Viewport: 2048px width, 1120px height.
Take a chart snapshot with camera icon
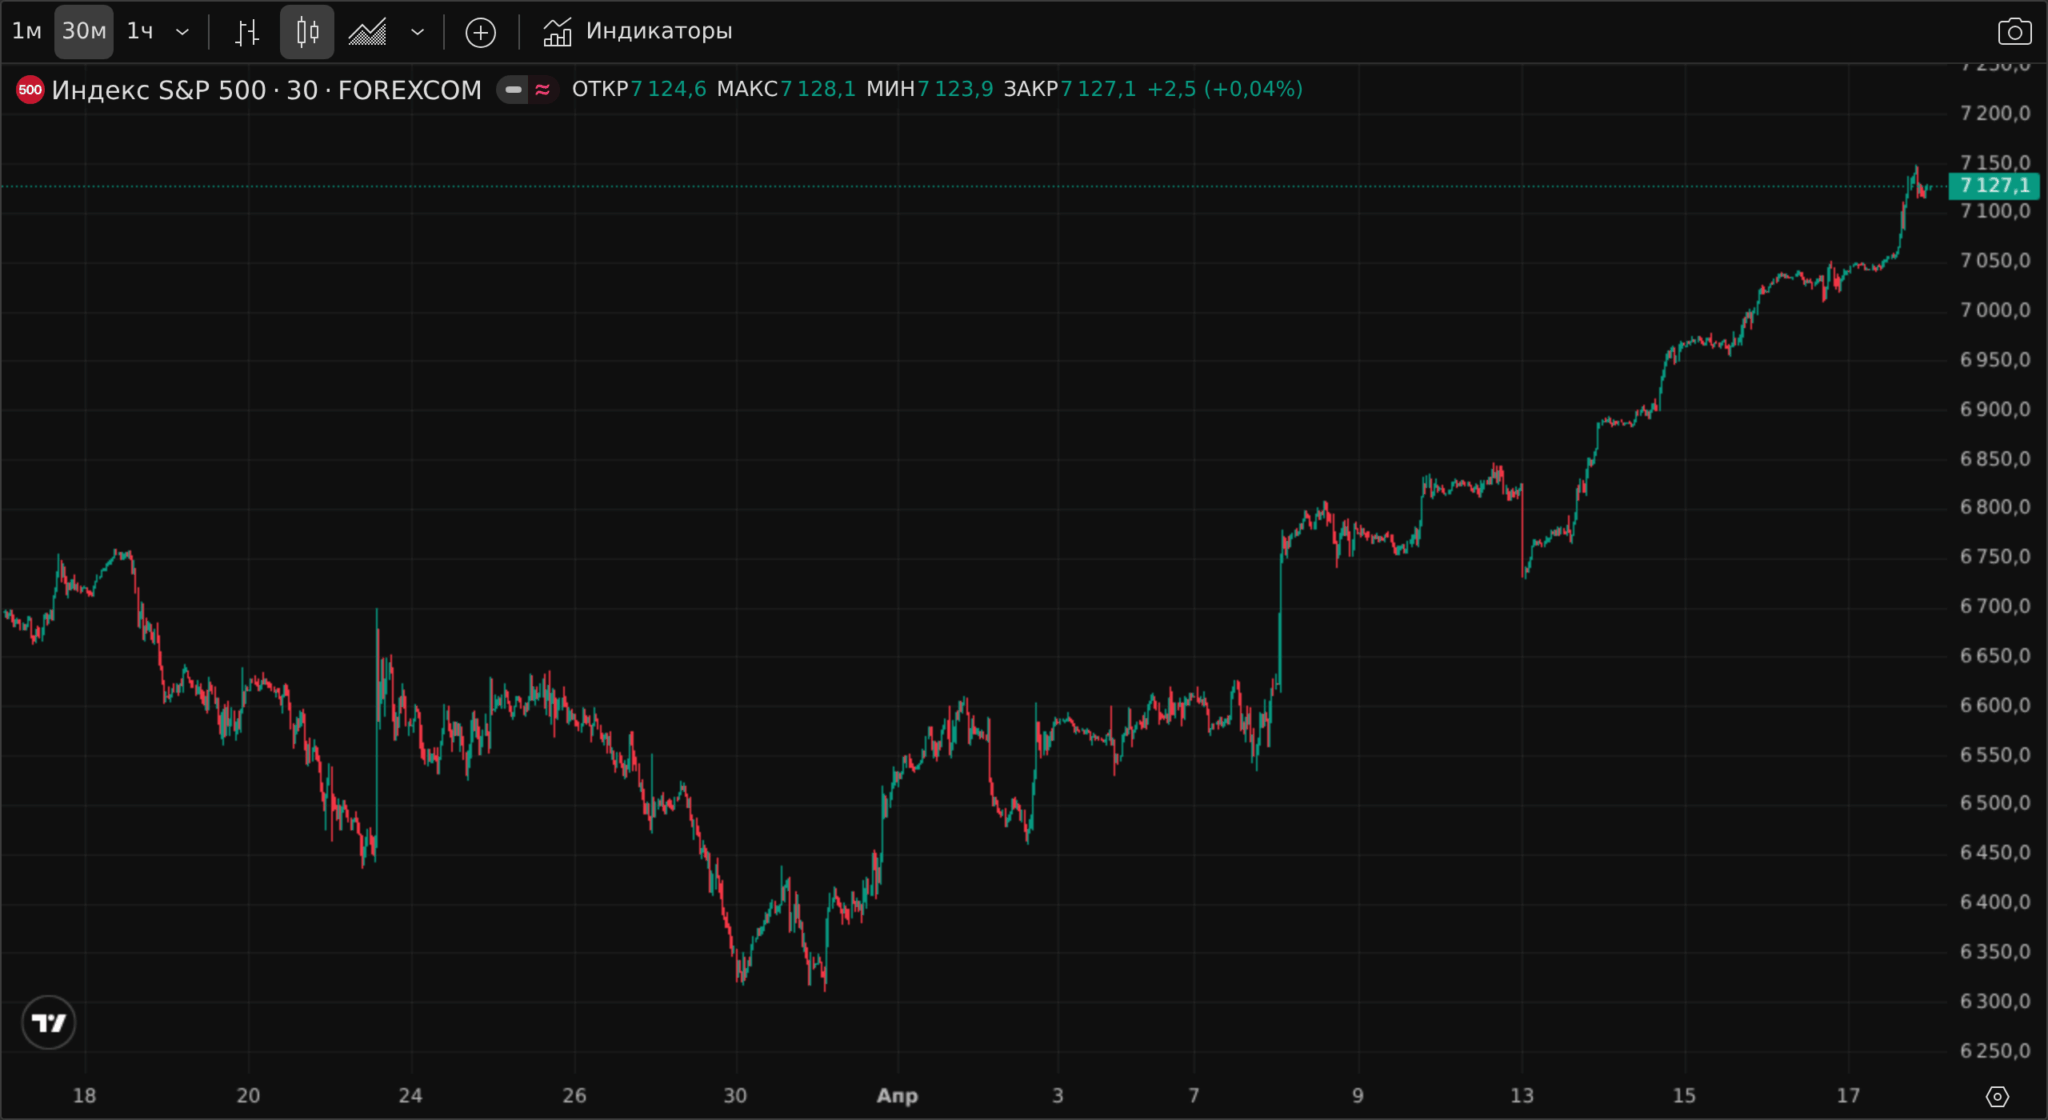(x=2014, y=32)
